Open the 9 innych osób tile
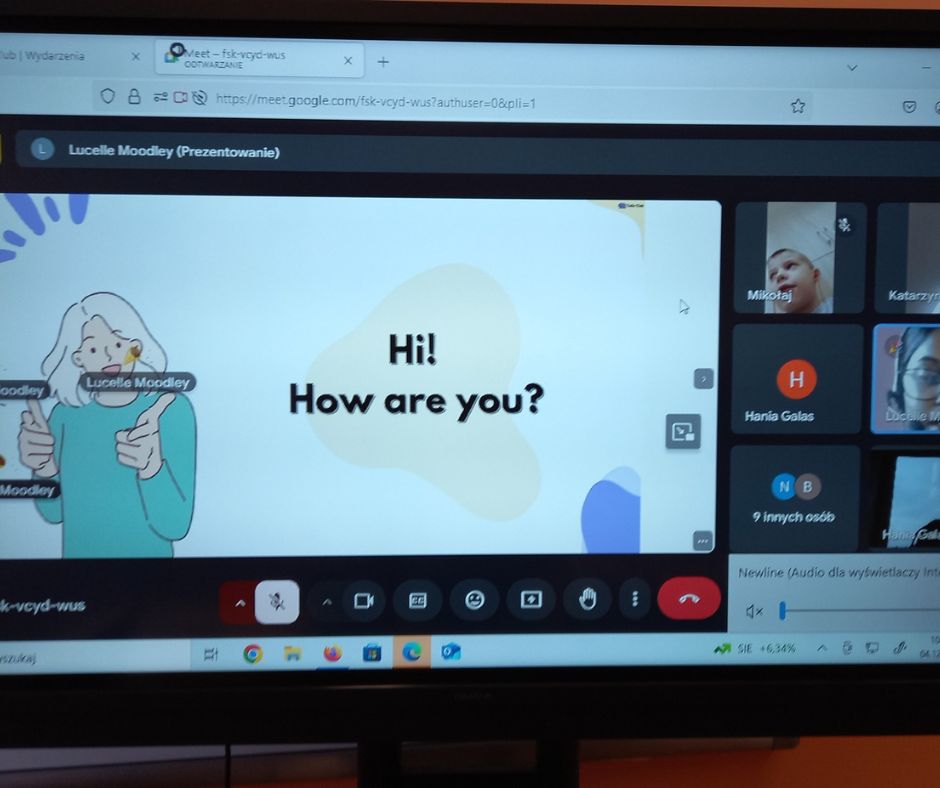 click(x=794, y=498)
